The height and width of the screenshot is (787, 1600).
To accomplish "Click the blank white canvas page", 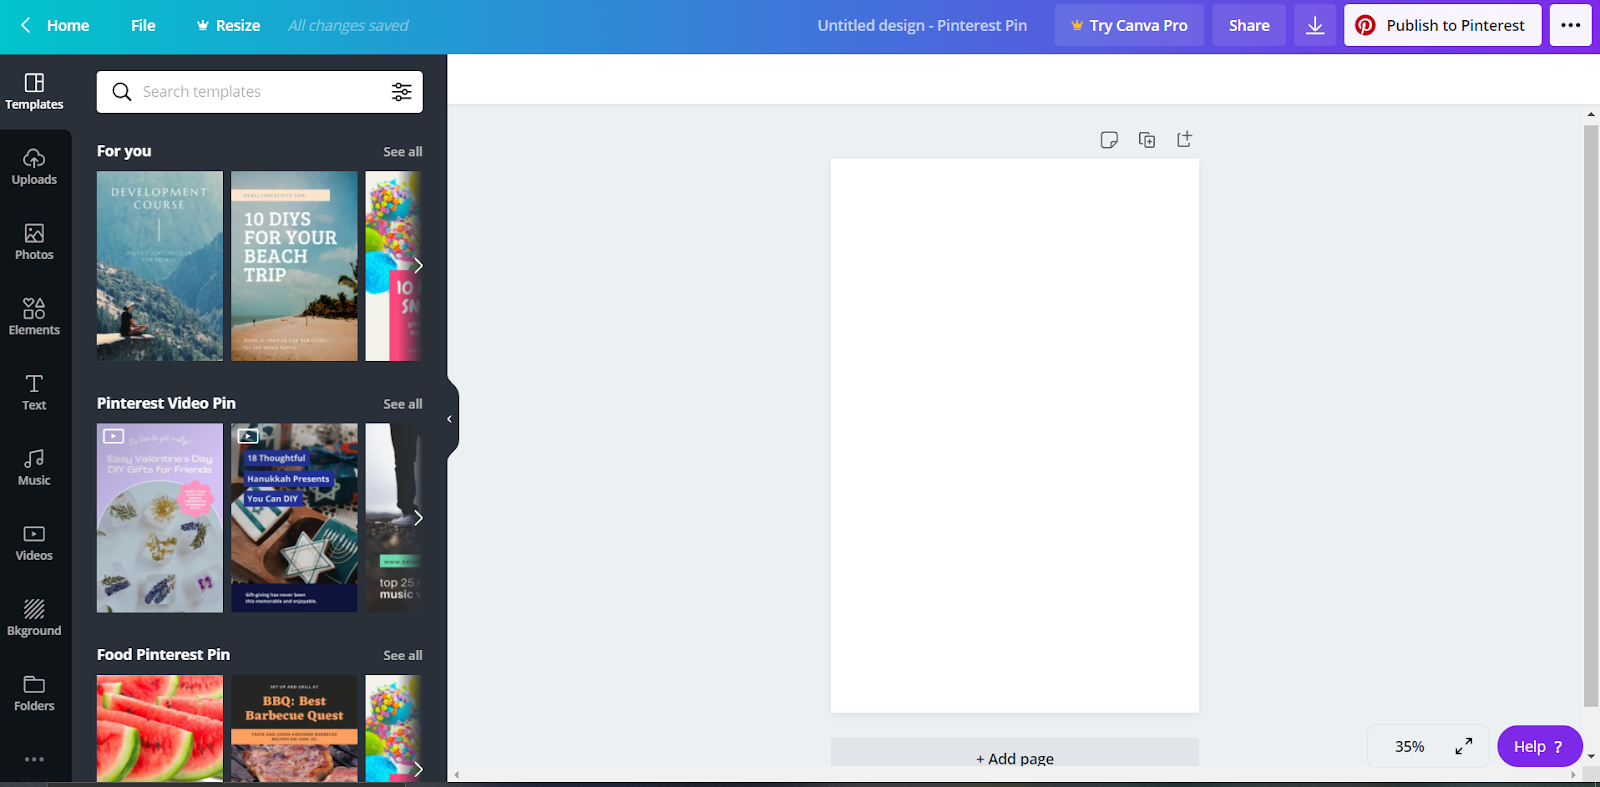I will 1014,435.
